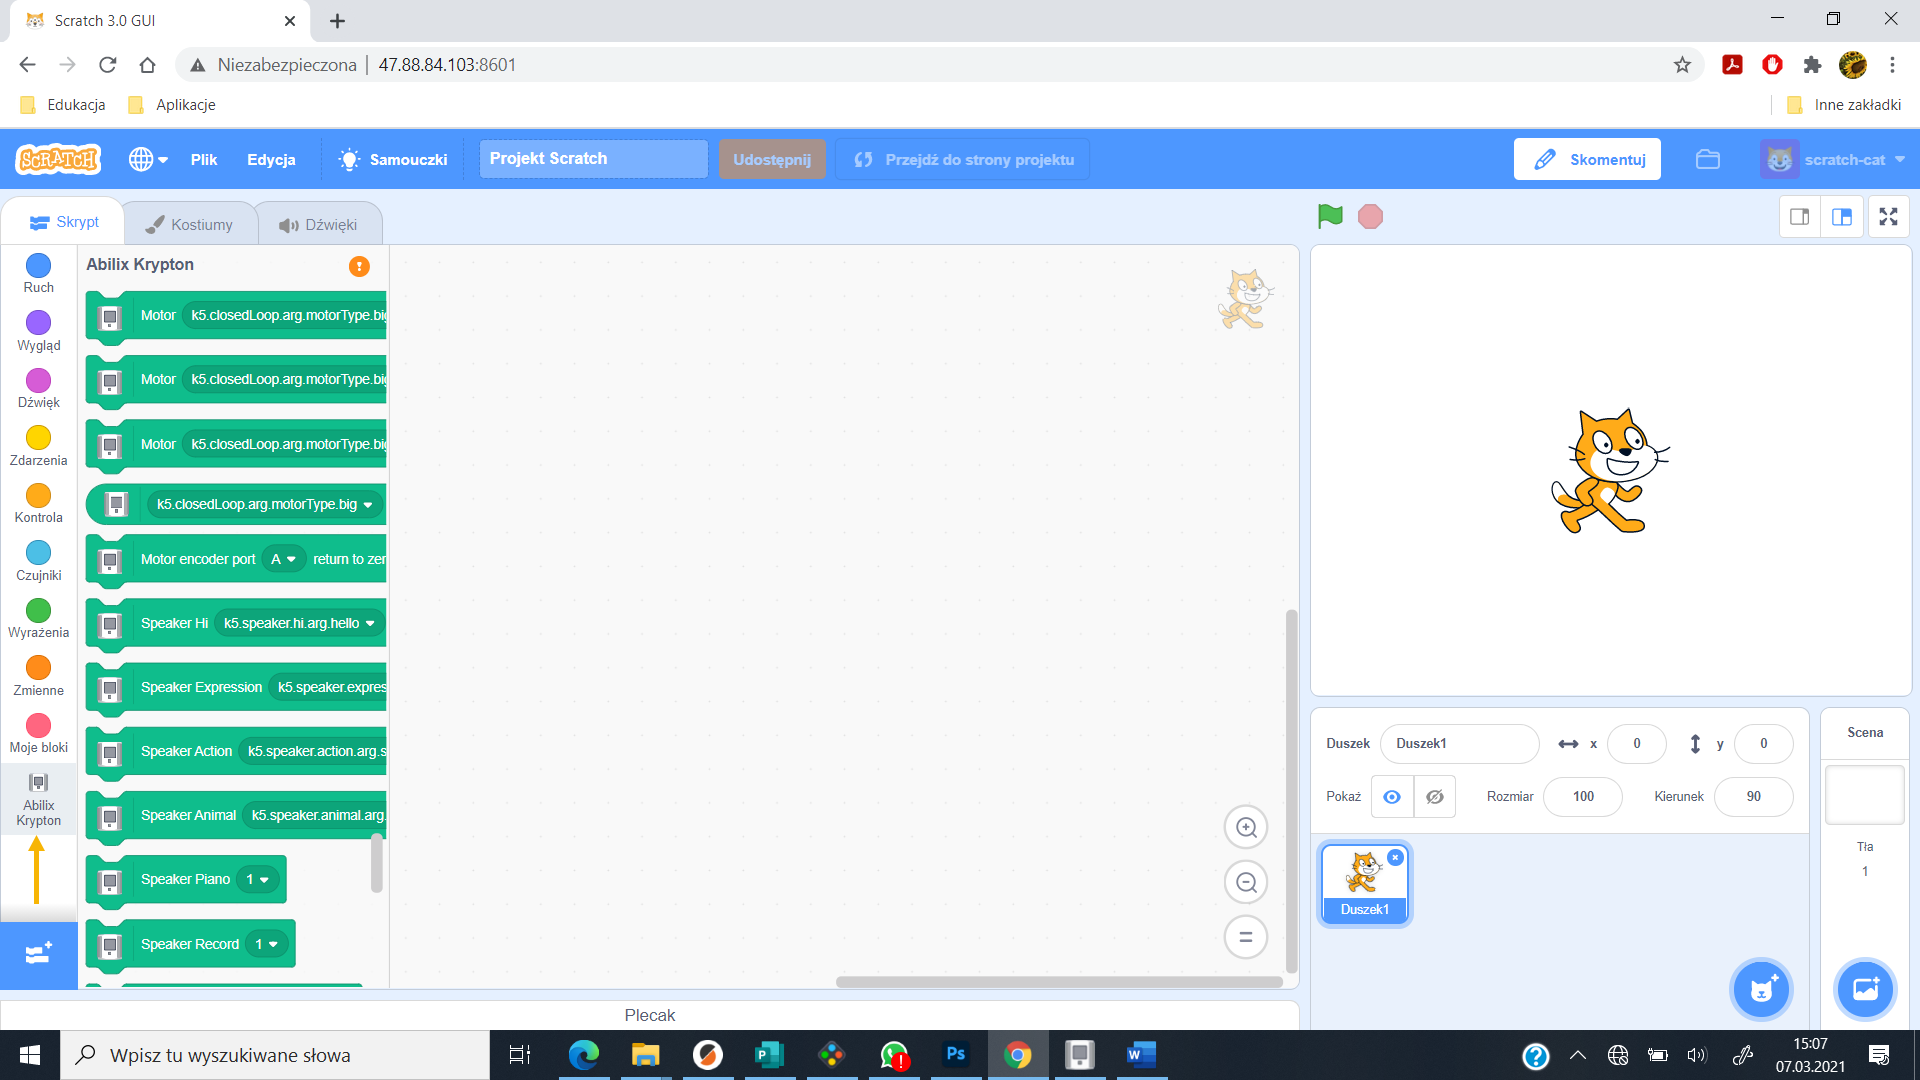
Task: Open the language globe dropdown
Action: tap(147, 159)
